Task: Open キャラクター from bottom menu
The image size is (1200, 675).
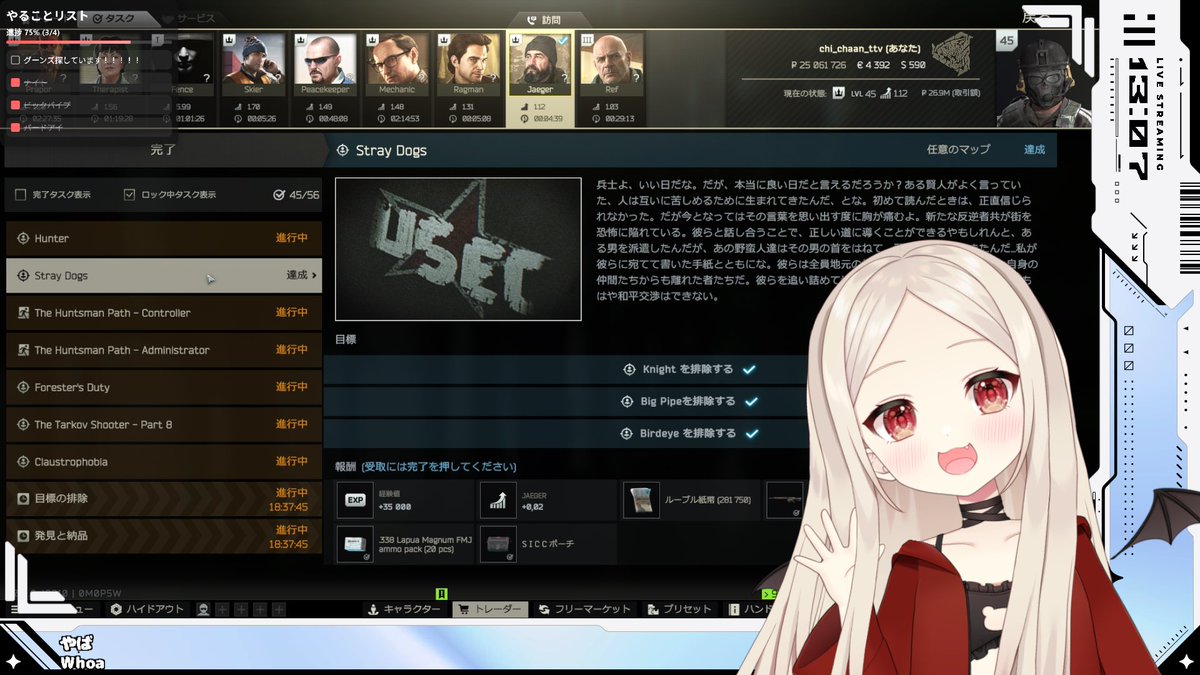Action: [403, 609]
